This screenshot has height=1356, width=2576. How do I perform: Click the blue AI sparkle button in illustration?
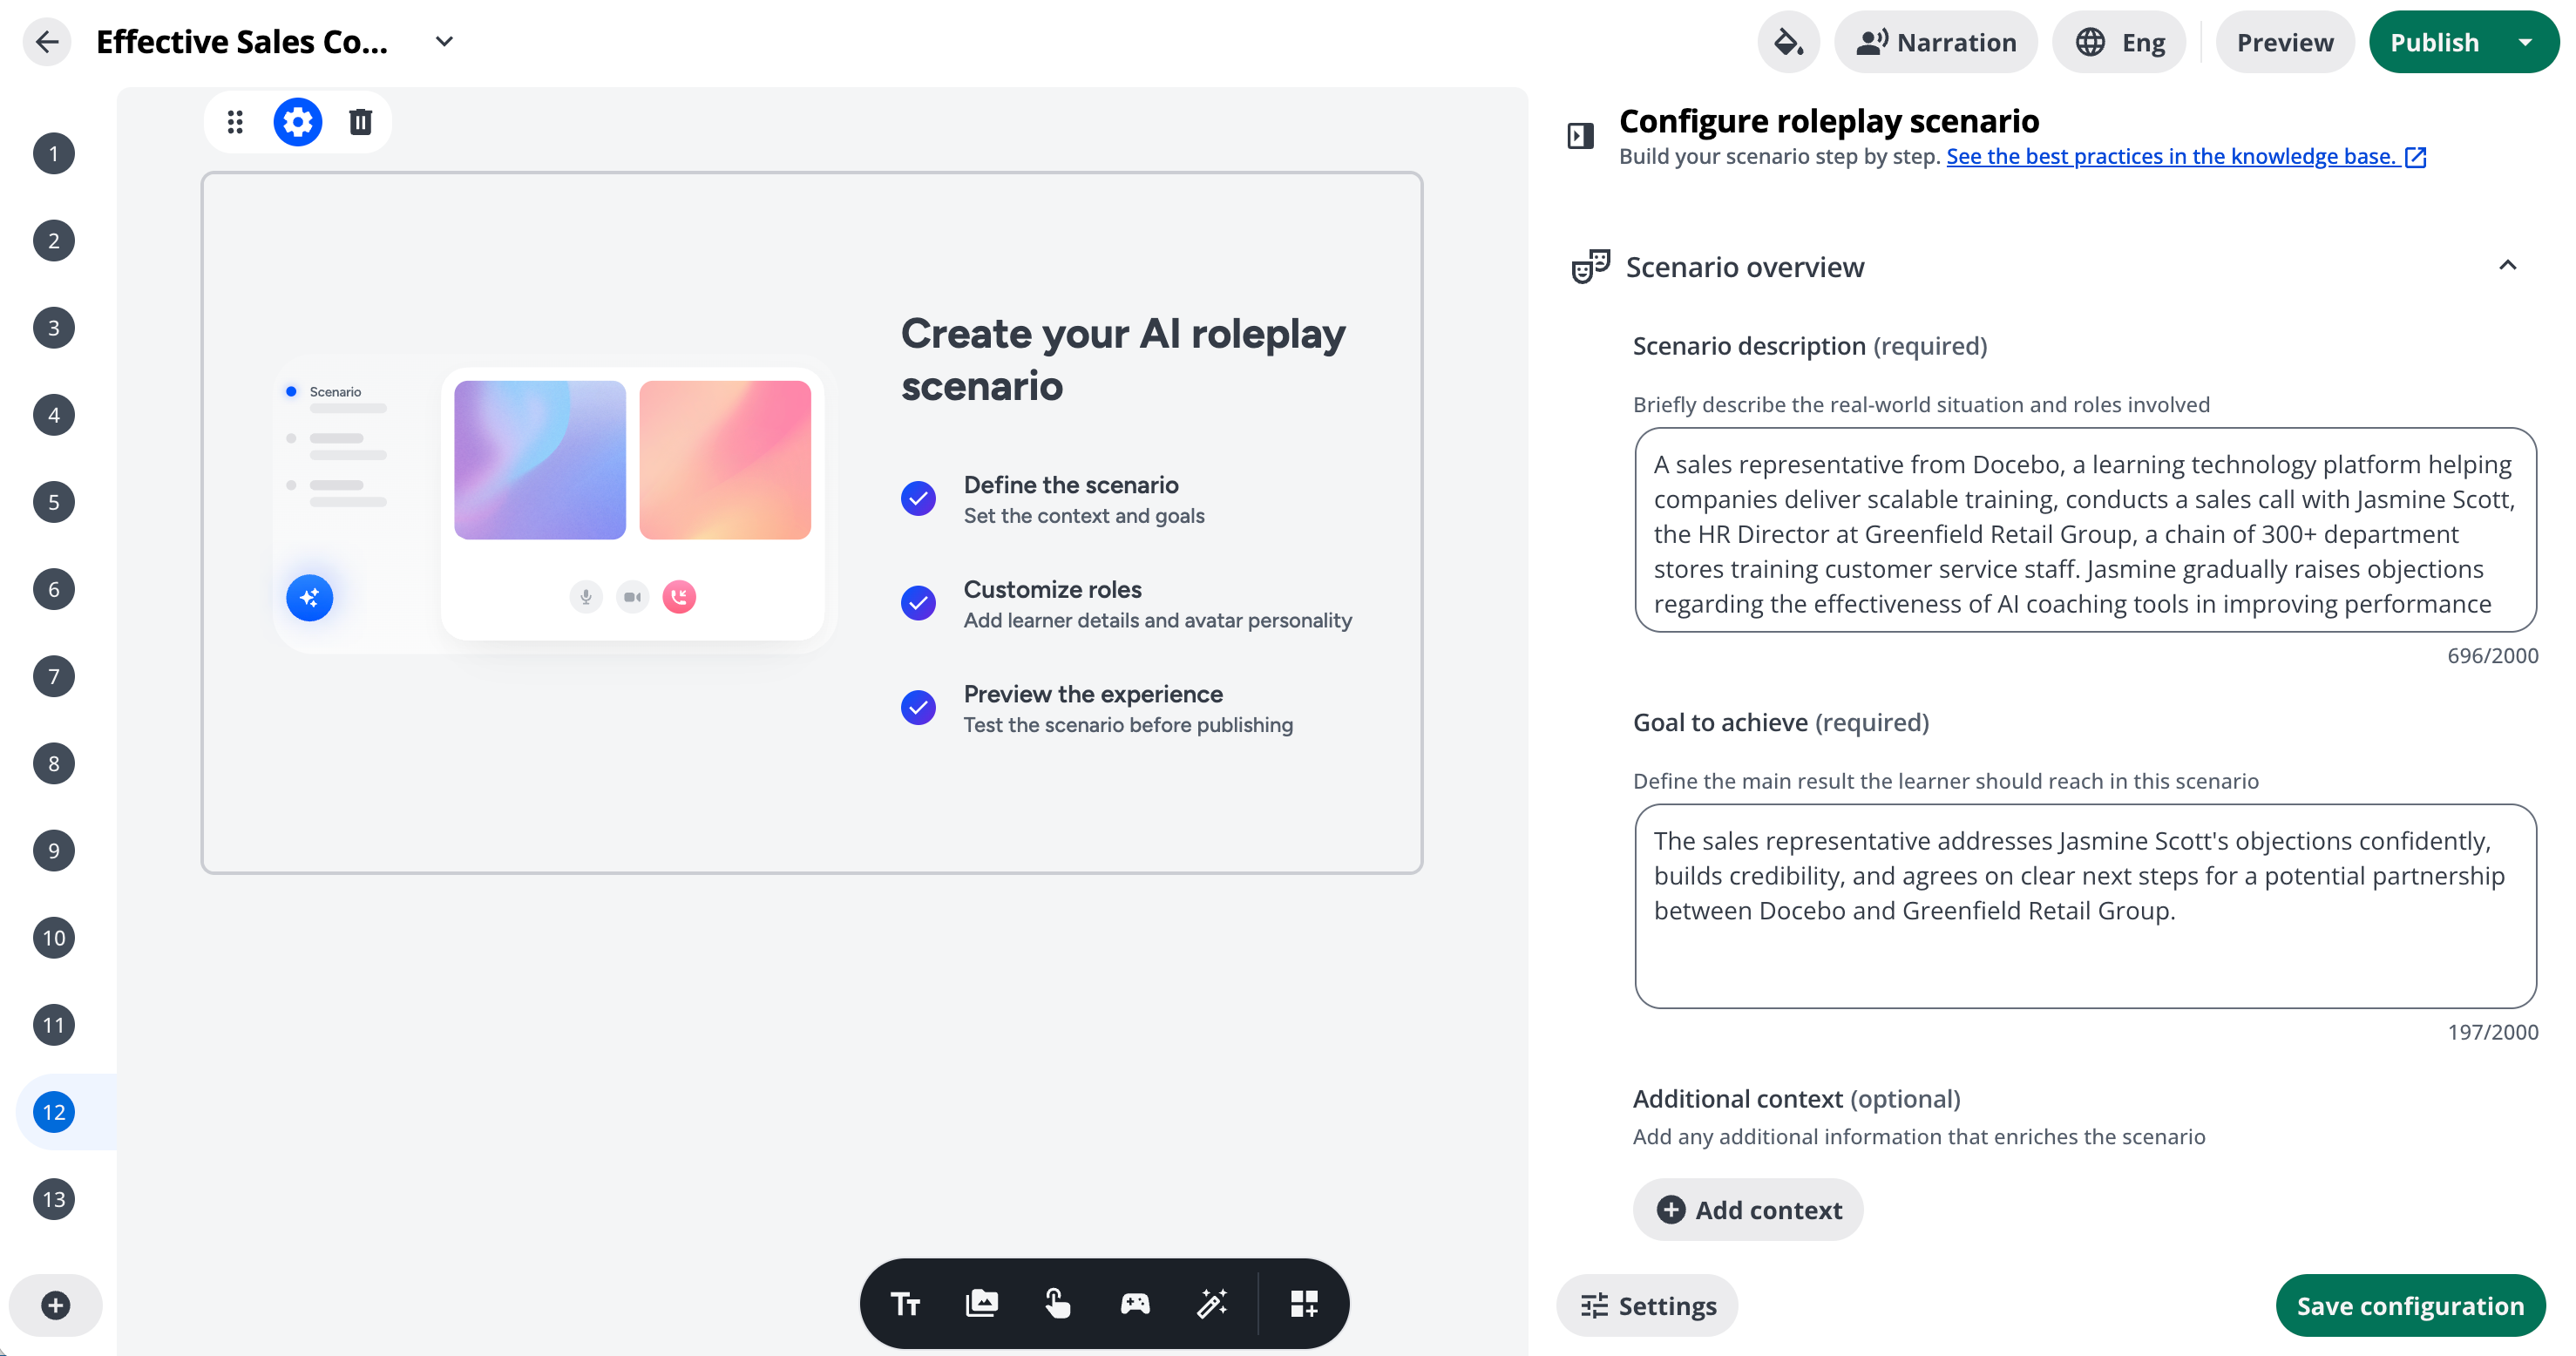point(310,598)
